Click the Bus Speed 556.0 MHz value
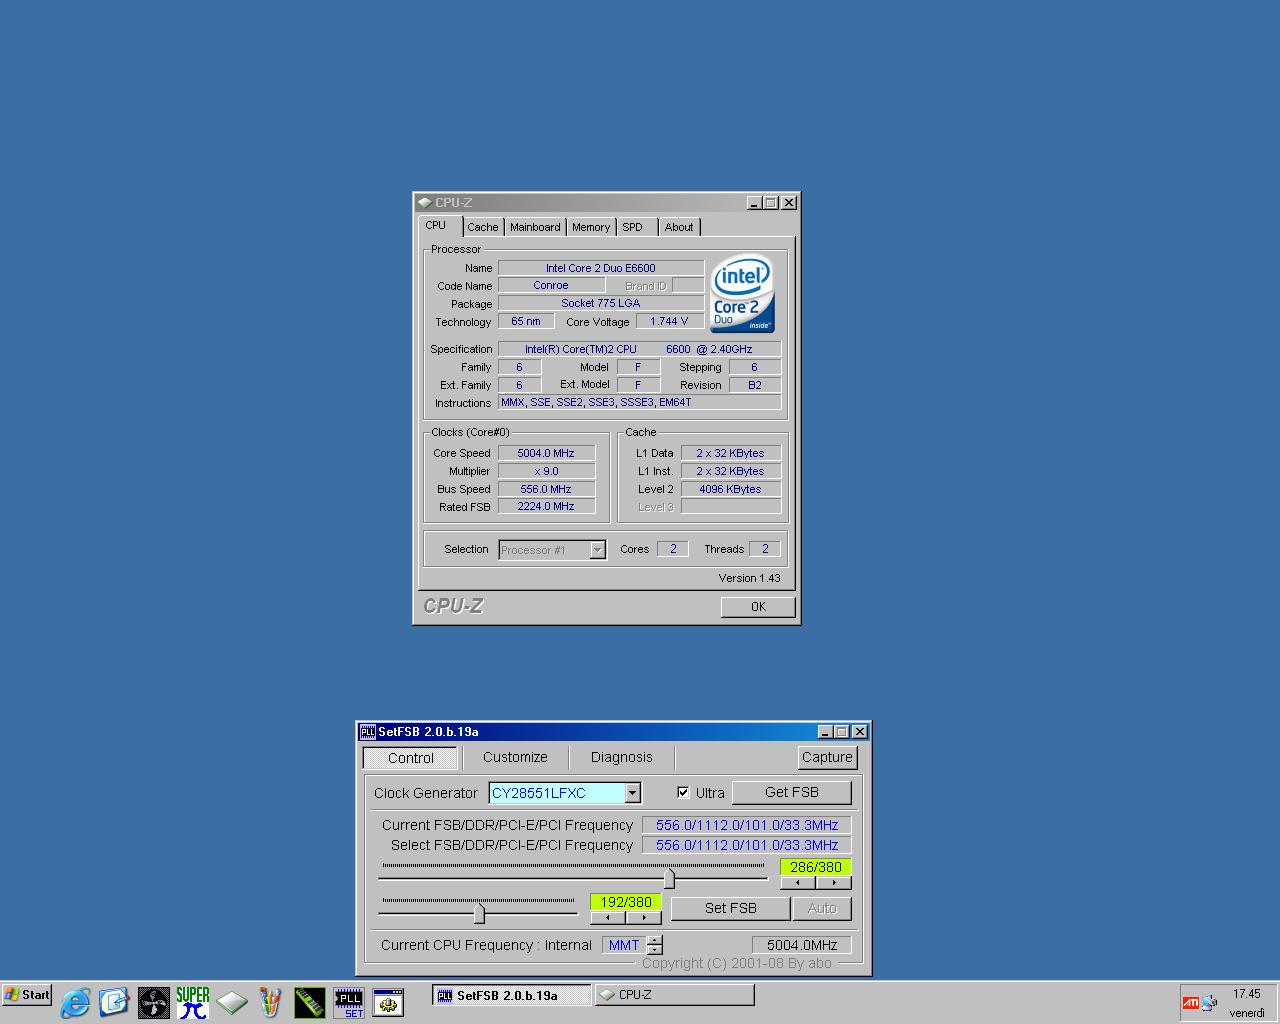Image resolution: width=1280 pixels, height=1024 pixels. pyautogui.click(x=546, y=490)
